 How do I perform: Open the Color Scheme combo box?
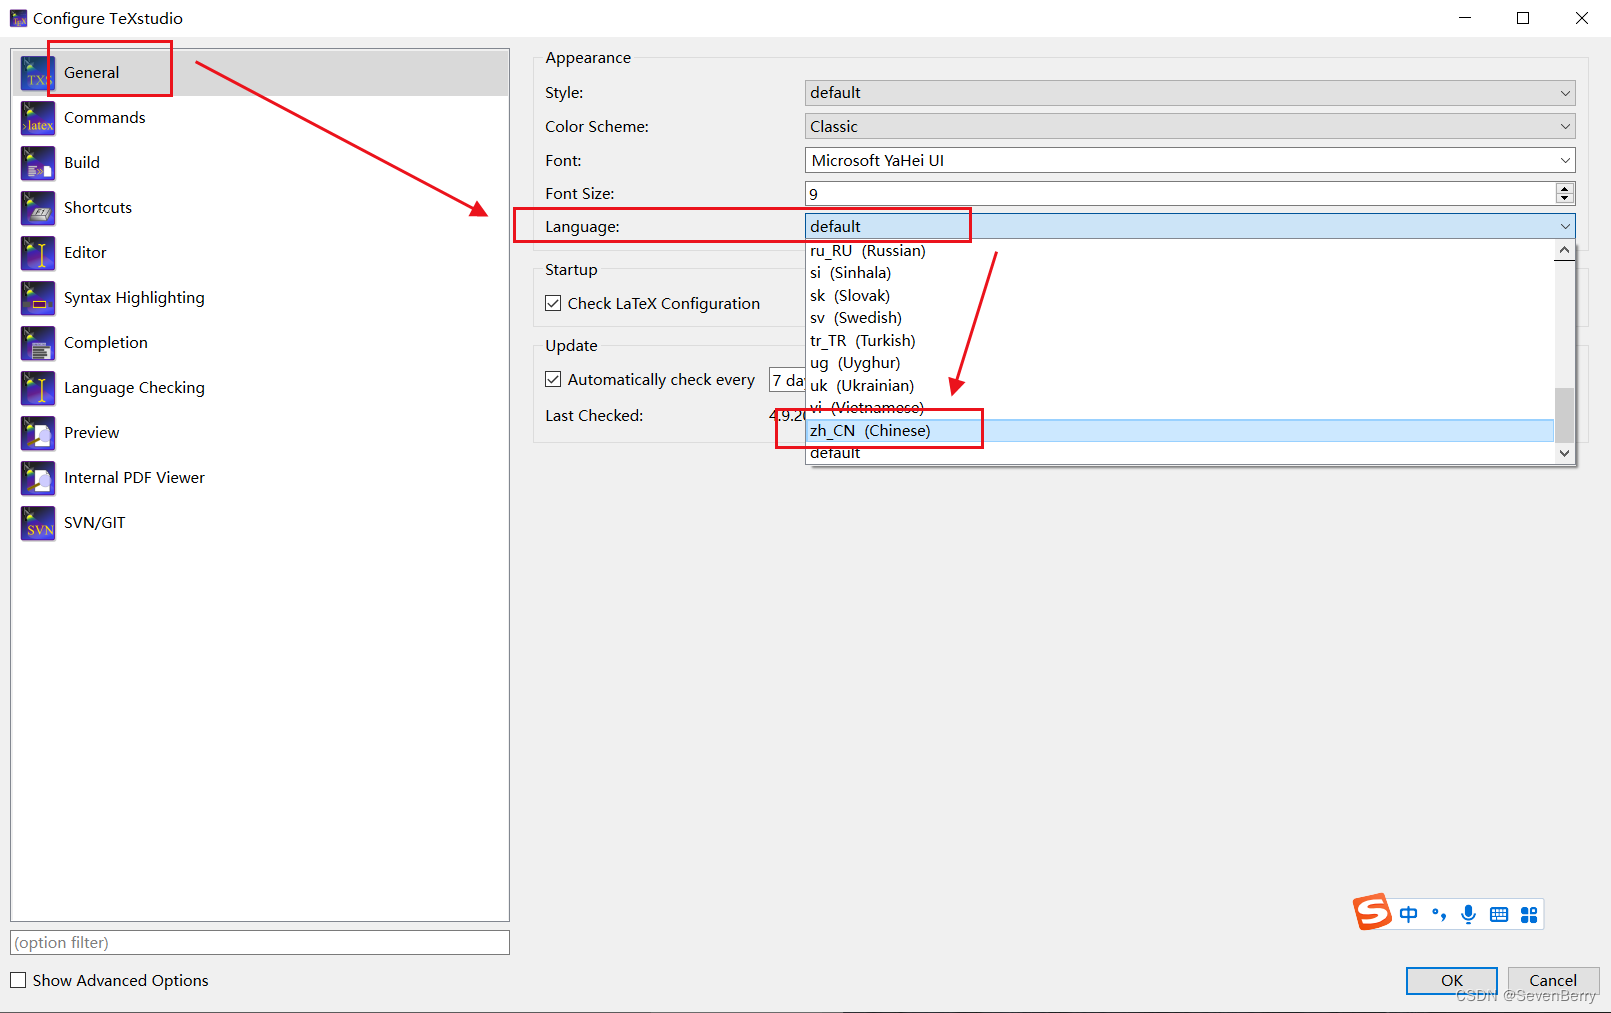tap(1190, 127)
